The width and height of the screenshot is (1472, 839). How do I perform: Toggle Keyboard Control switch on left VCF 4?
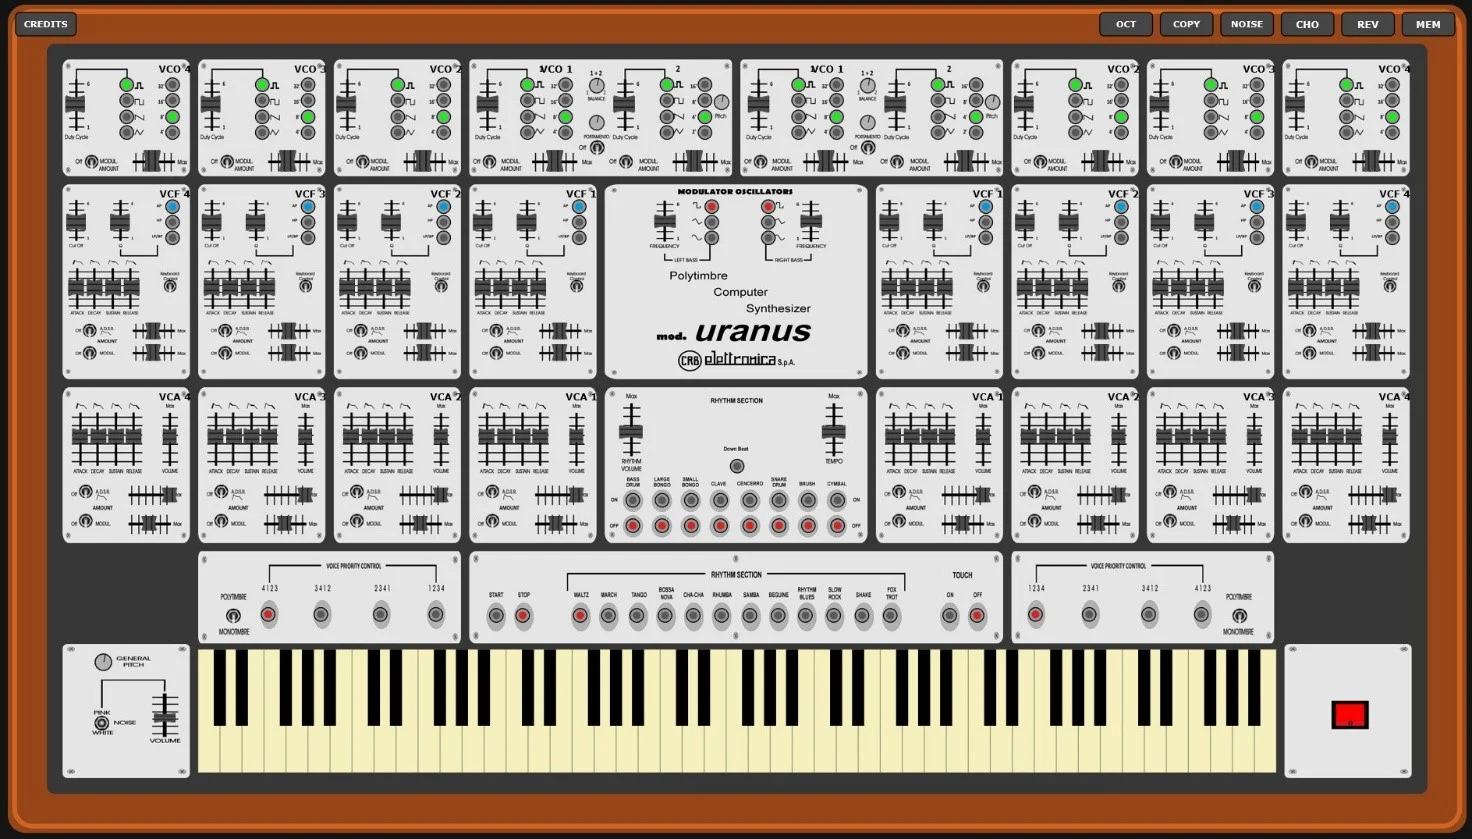pos(170,286)
